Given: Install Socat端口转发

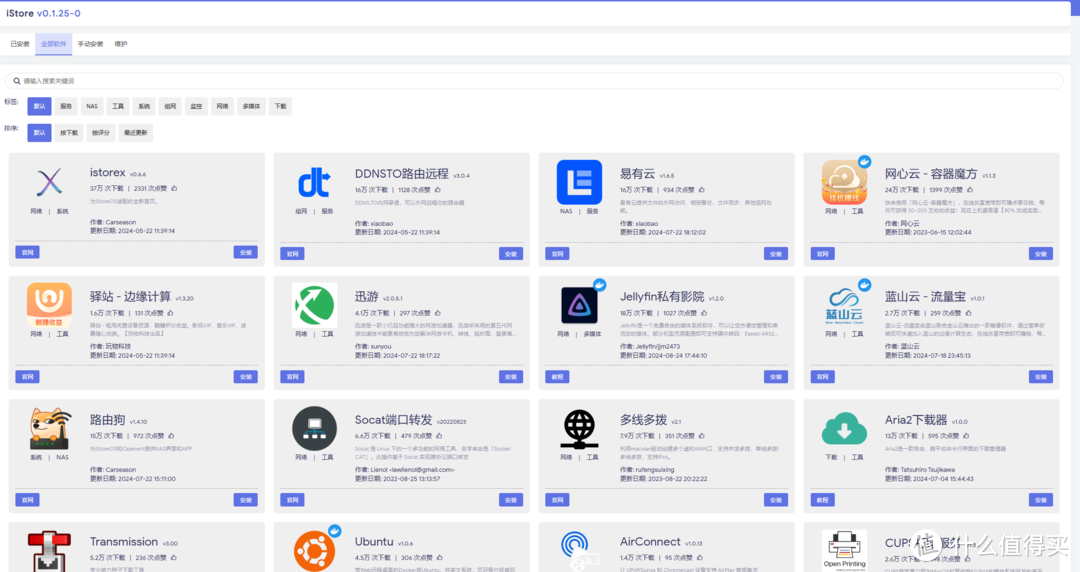Looking at the screenshot, I should 510,500.
